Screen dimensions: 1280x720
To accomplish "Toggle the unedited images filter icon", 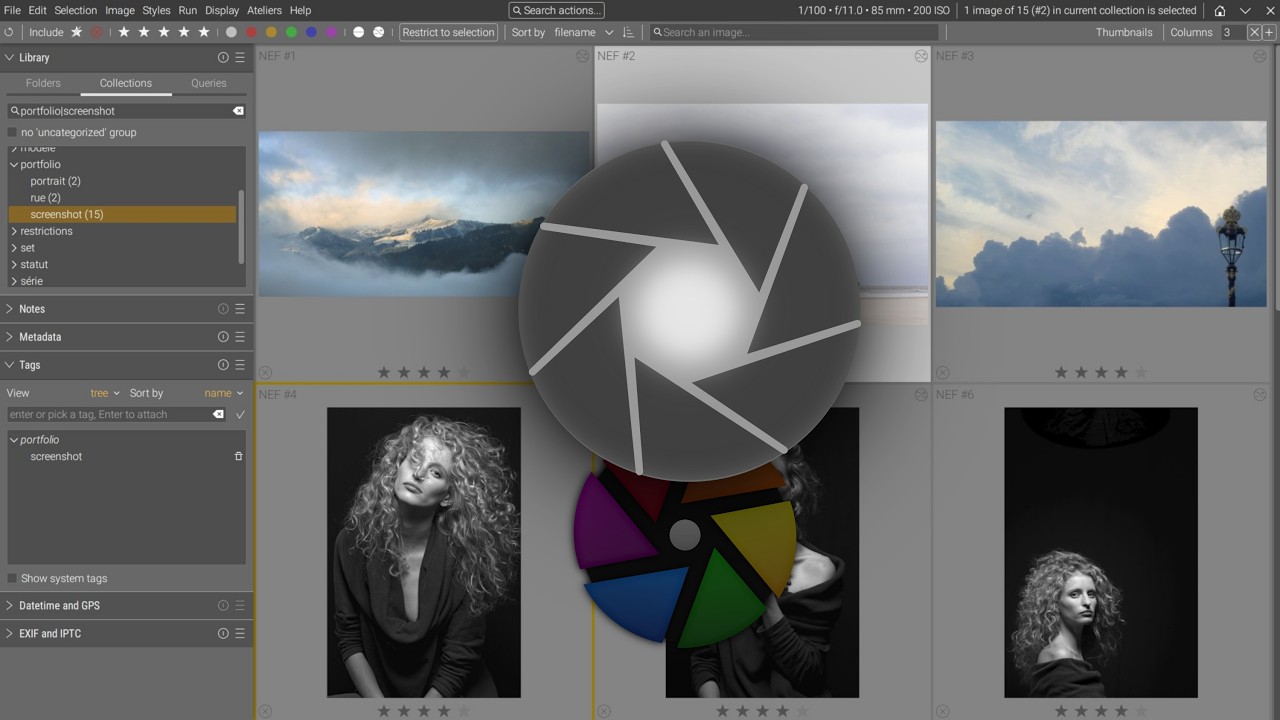I will [359, 32].
